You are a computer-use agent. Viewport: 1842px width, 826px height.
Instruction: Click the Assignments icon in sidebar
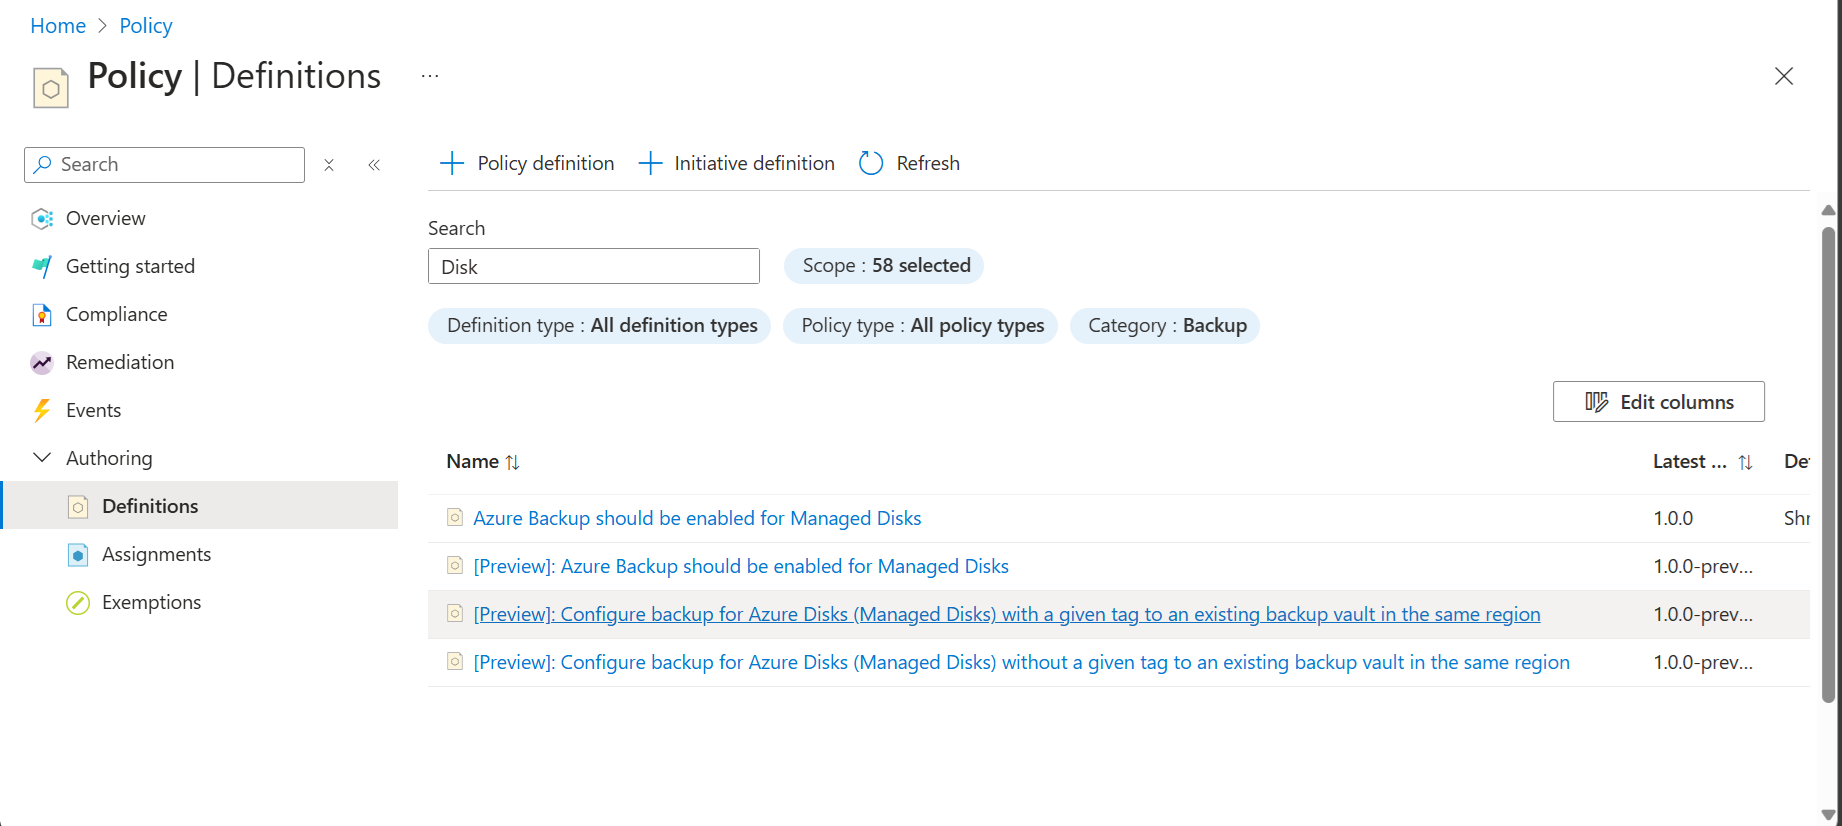(78, 555)
